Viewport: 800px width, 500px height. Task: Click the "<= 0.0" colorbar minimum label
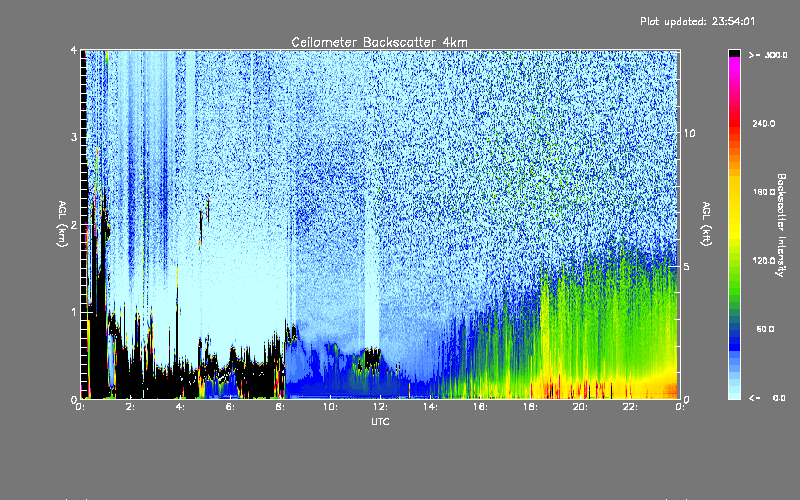[767, 398]
